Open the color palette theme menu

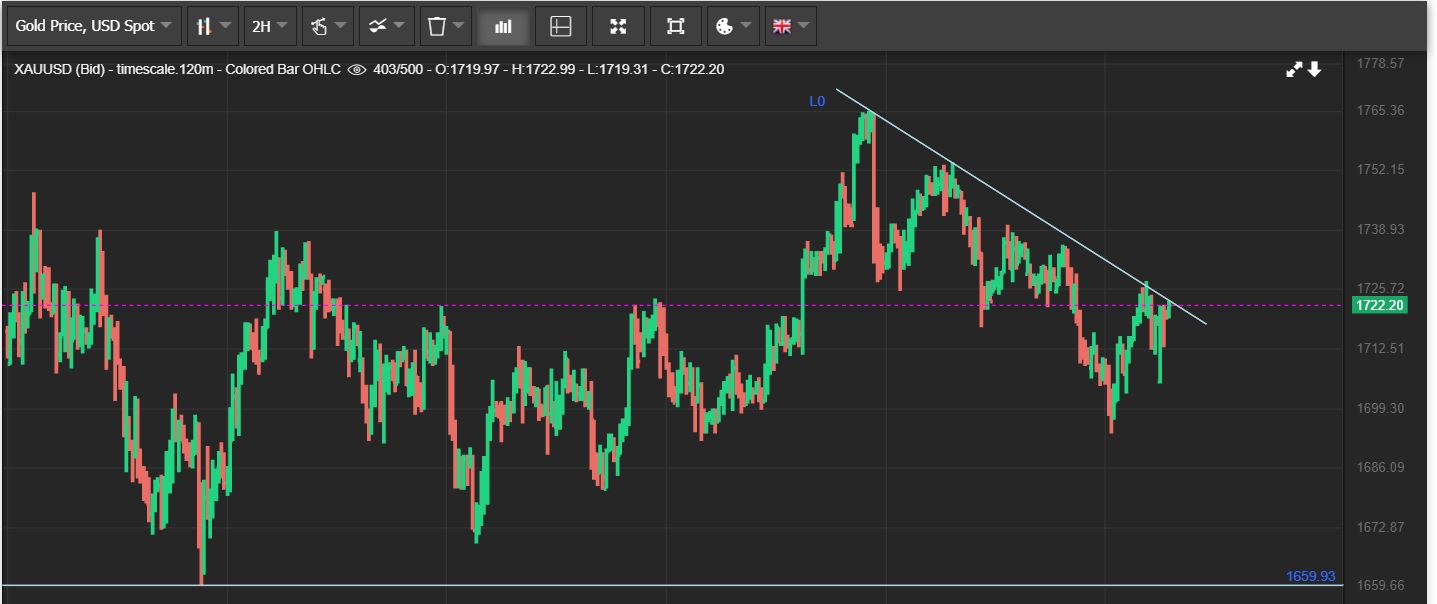pyautogui.click(x=734, y=26)
